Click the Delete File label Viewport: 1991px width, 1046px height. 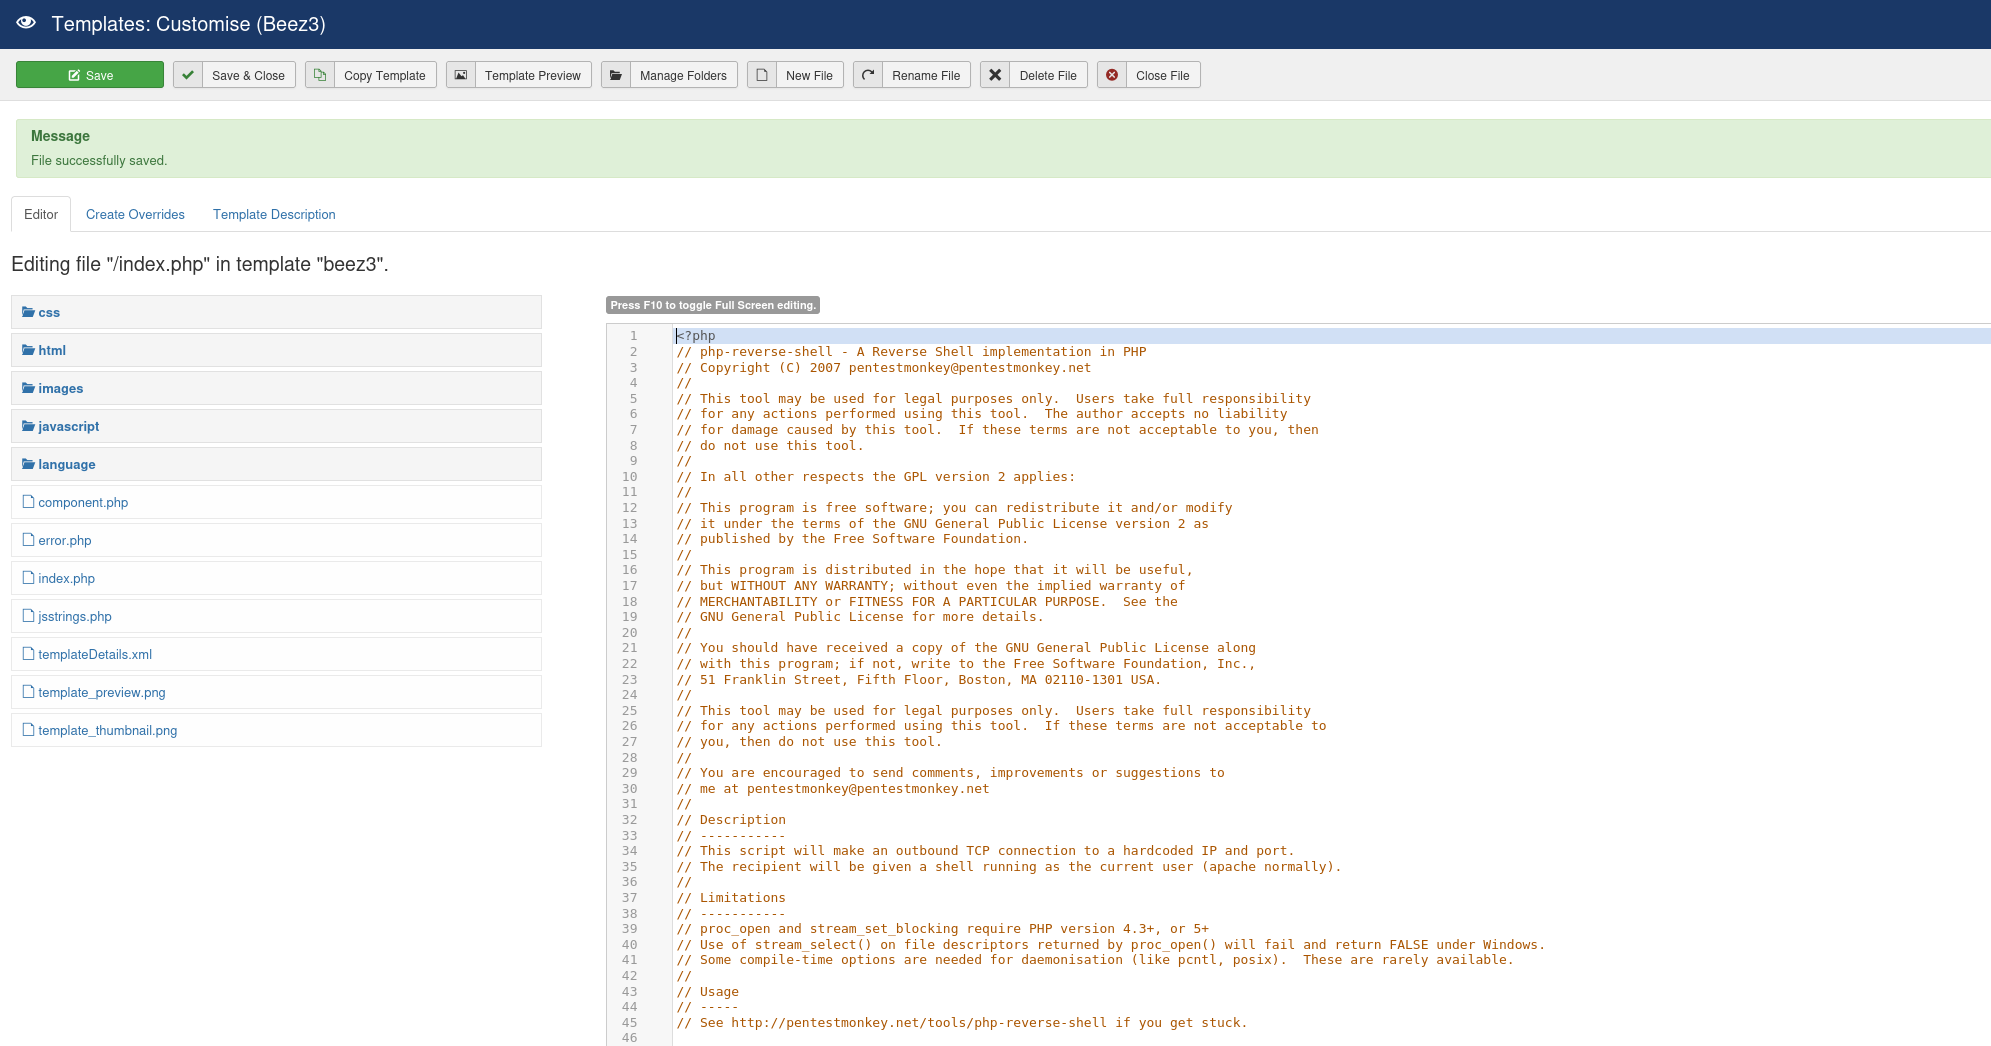pos(1048,76)
